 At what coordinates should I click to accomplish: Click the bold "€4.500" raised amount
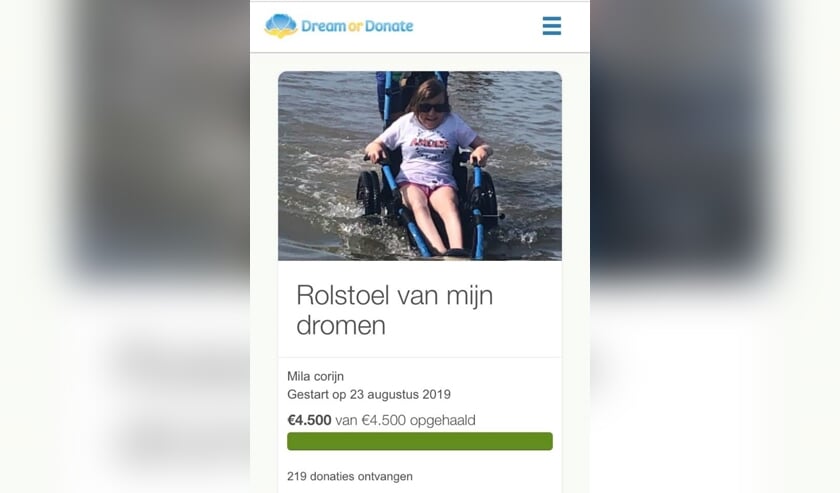point(309,420)
